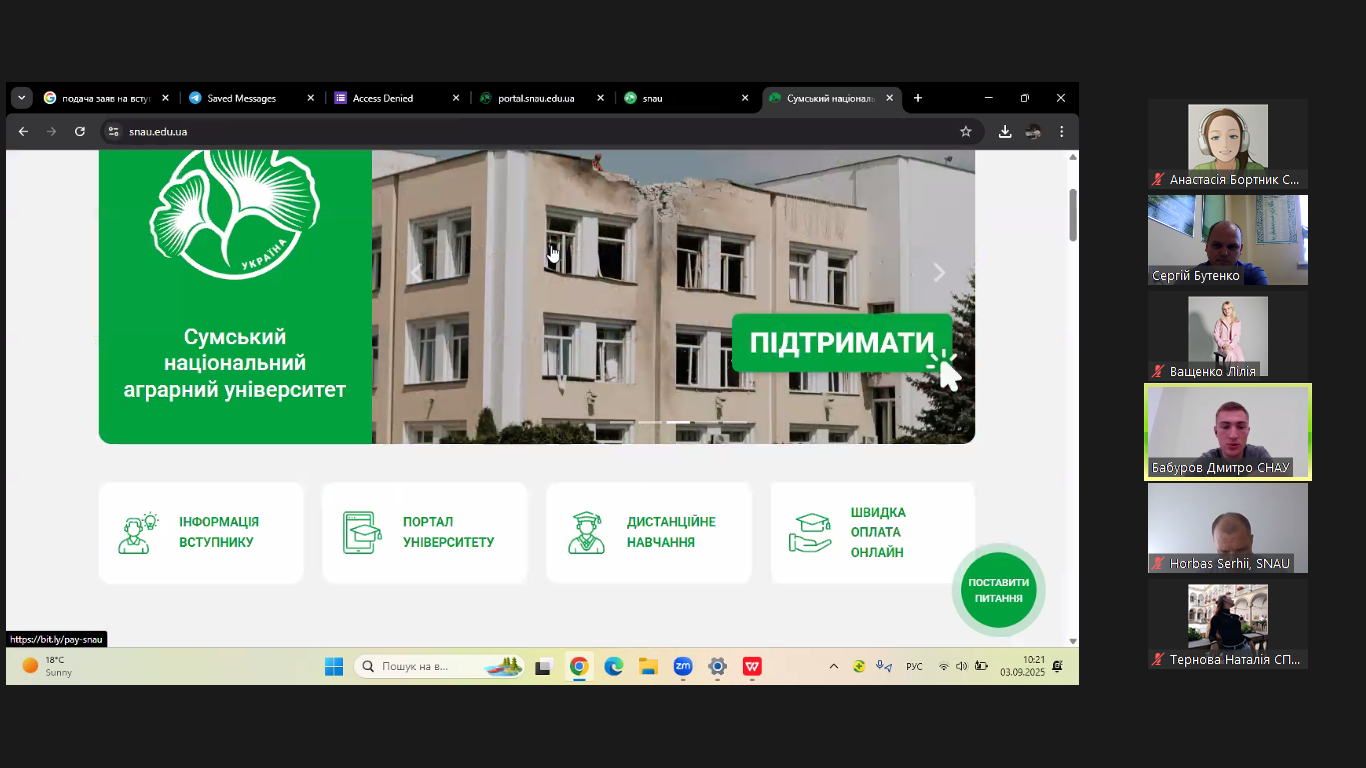The width and height of the screenshot is (1366, 768).
Task: Open Zoom from the taskbar
Action: click(682, 666)
